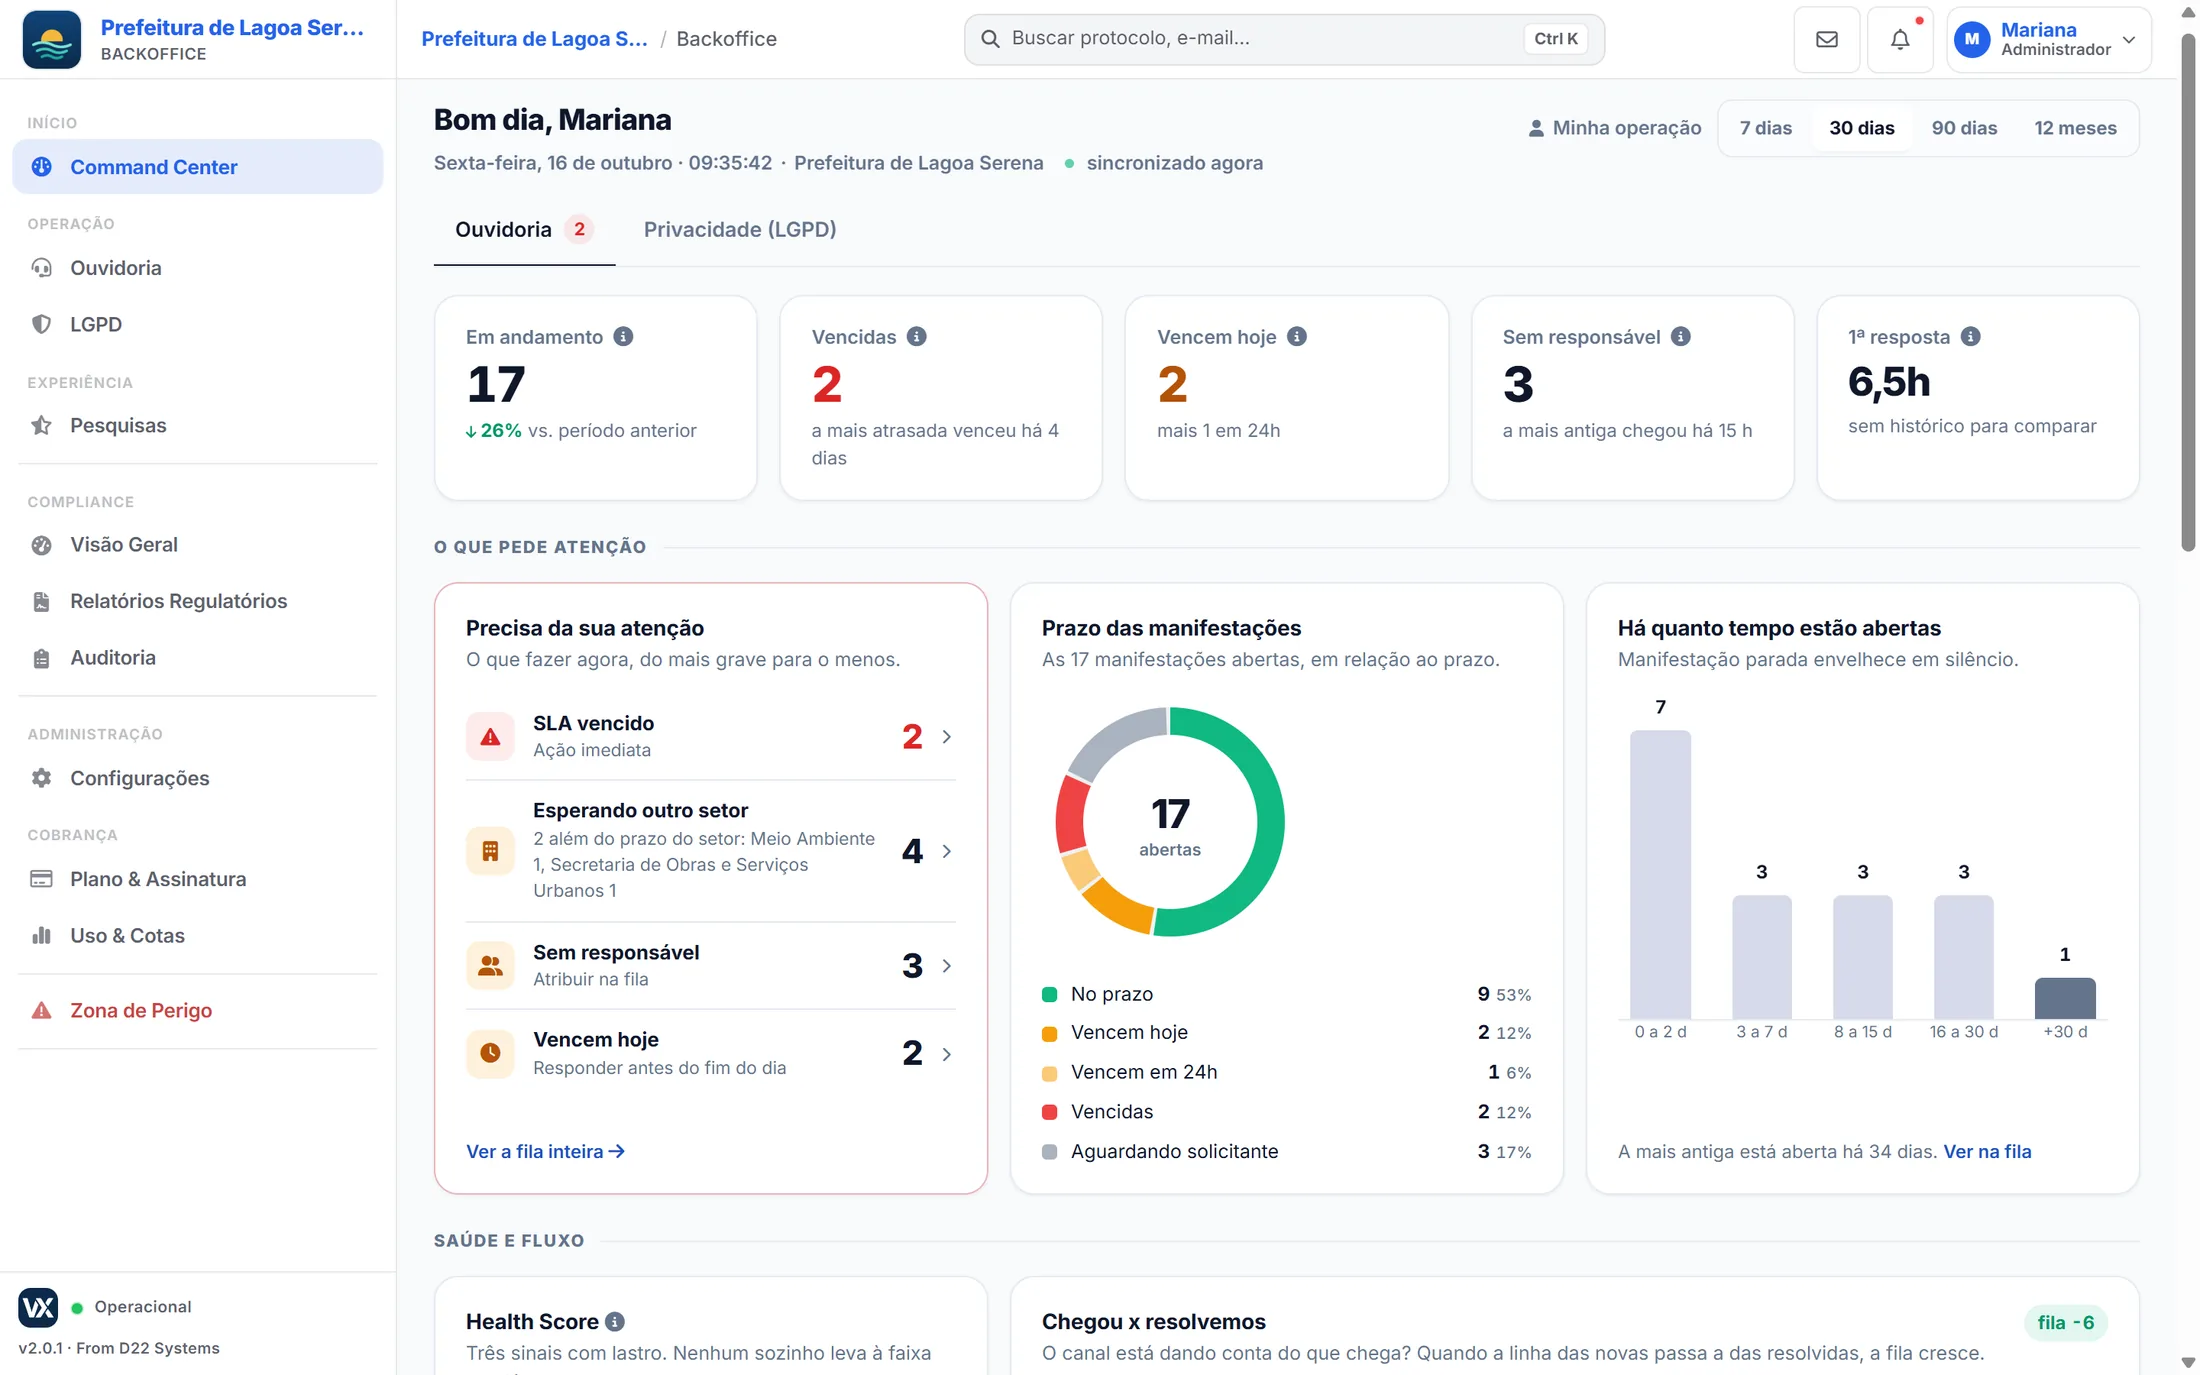Click the VX logo at sidebar bottom
The height and width of the screenshot is (1375, 2200).
38,1307
